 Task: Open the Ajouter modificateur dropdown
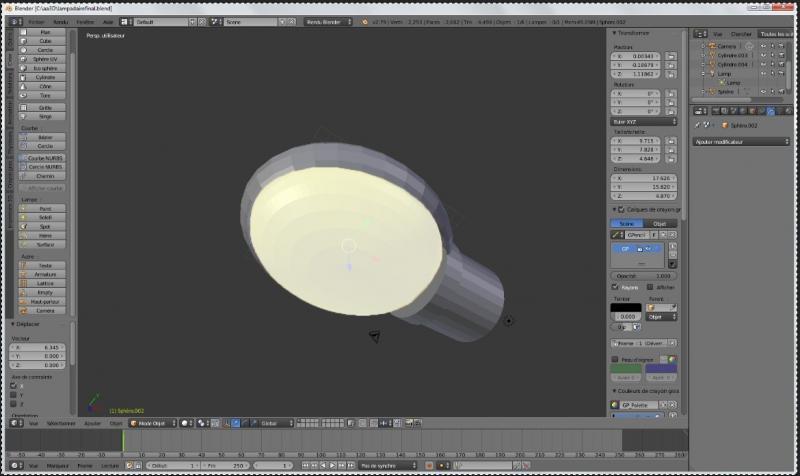[740, 142]
